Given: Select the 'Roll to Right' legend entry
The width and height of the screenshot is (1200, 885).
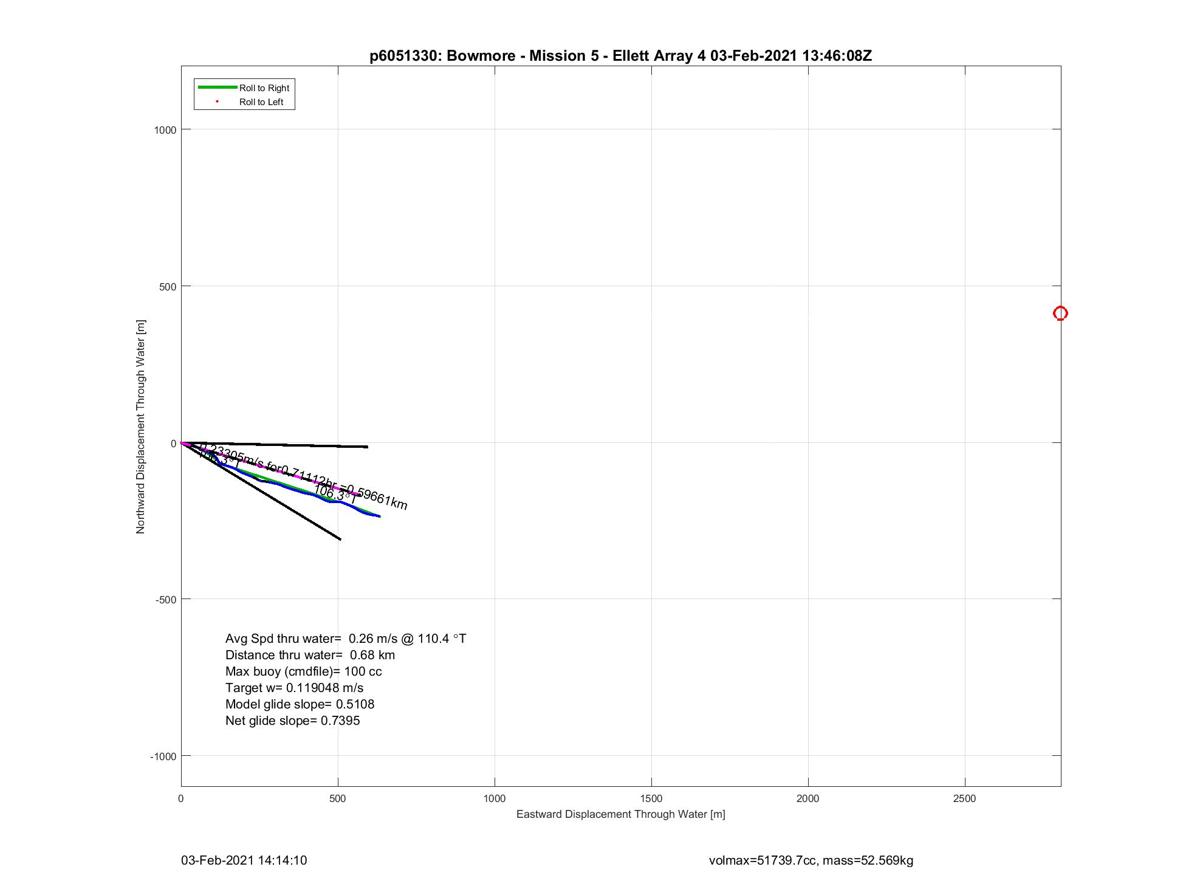Looking at the screenshot, I should (x=264, y=88).
